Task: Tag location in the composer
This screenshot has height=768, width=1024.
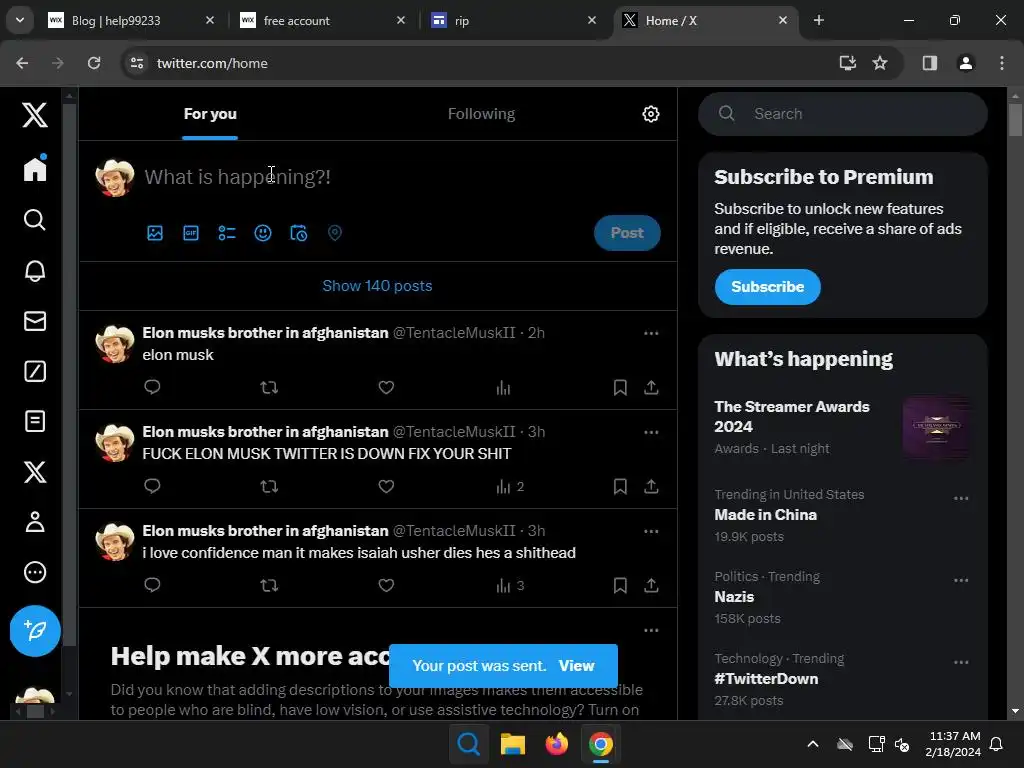Action: tap(334, 233)
